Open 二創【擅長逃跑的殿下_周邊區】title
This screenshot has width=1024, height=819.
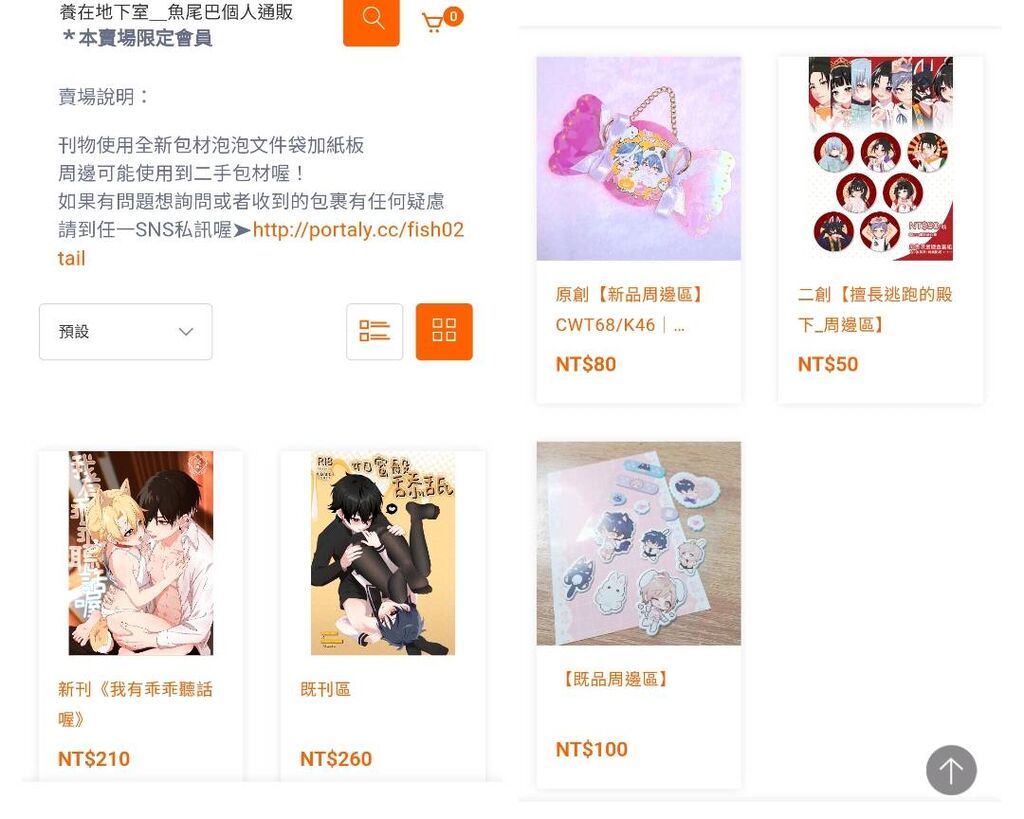[874, 310]
